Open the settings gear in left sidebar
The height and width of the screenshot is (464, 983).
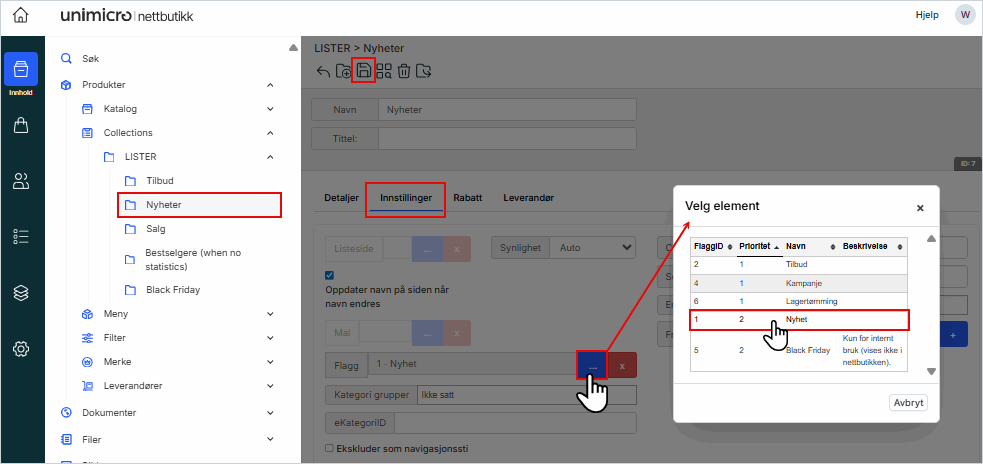[x=21, y=349]
